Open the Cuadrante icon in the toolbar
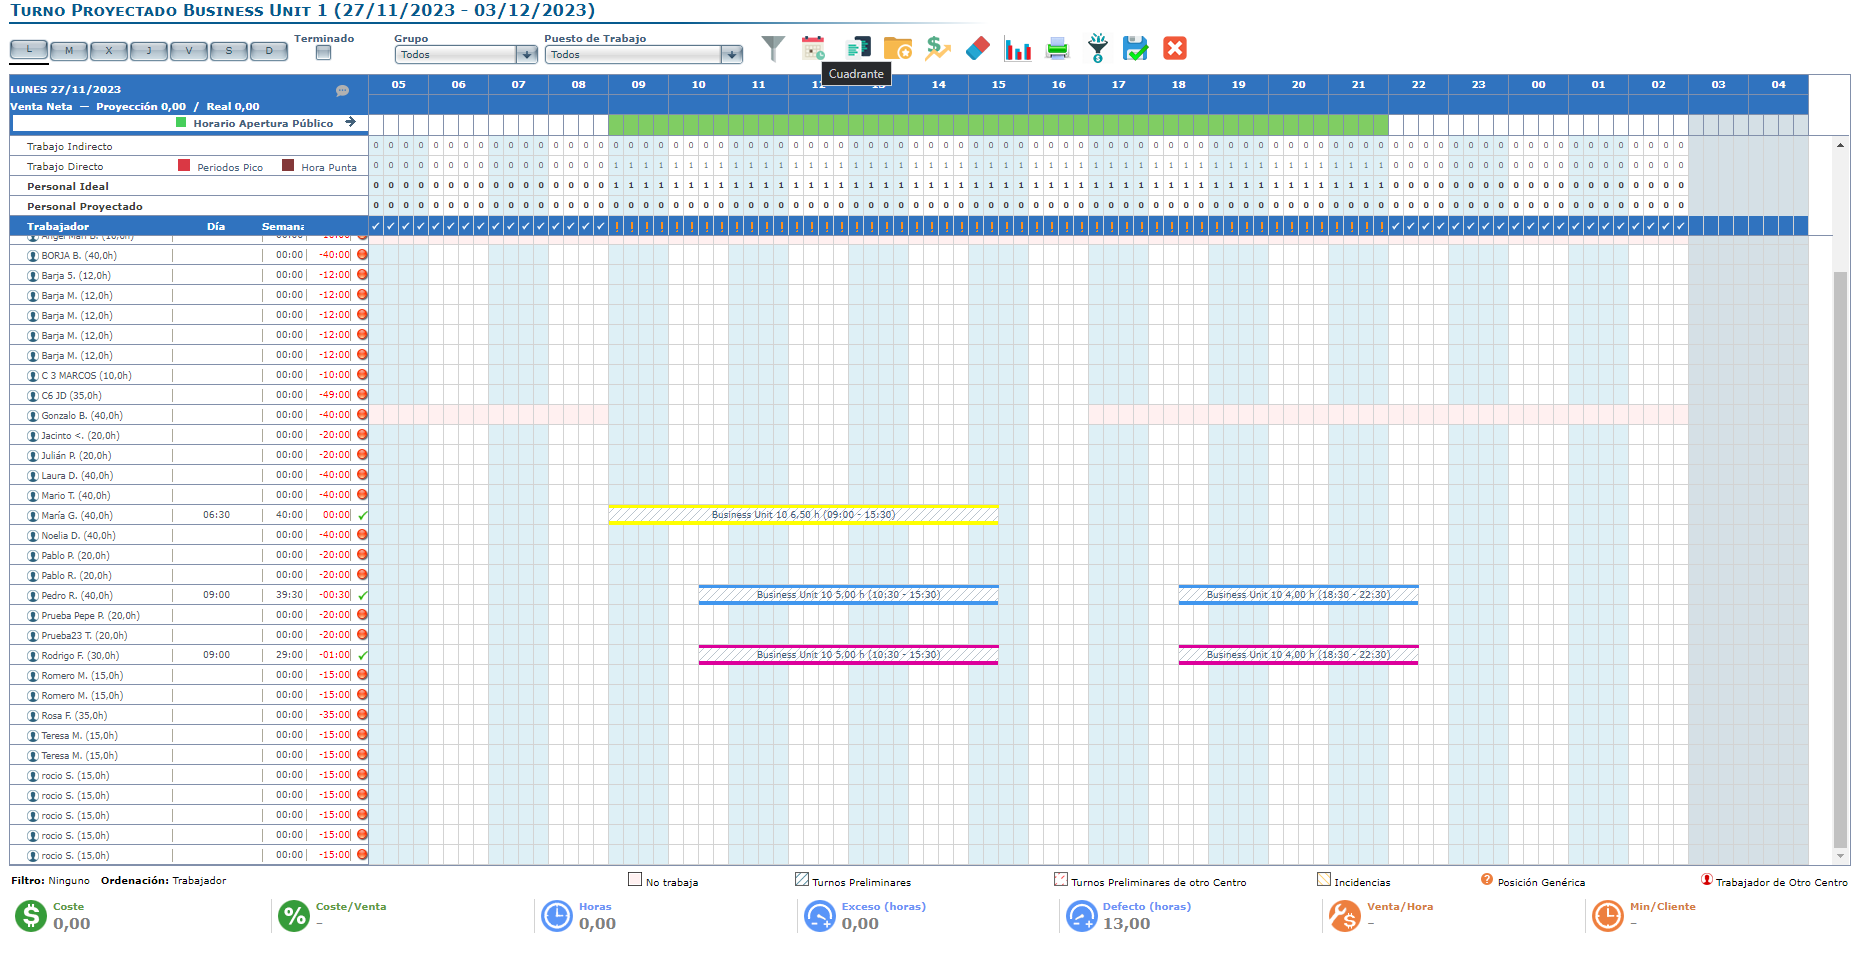The image size is (1863, 953). [x=858, y=48]
